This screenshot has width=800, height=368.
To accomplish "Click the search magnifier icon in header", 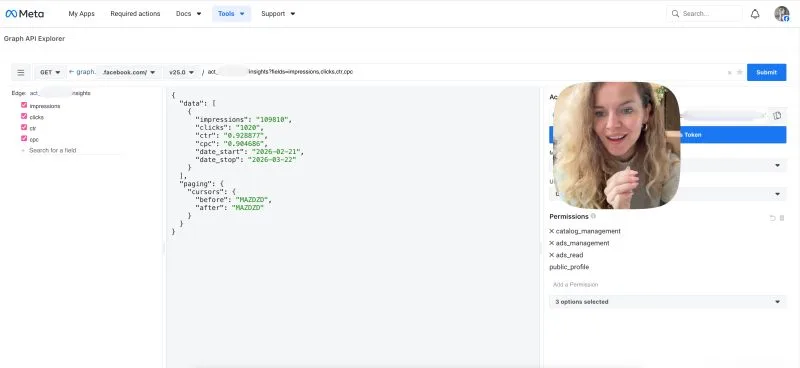I will pyautogui.click(x=676, y=14).
